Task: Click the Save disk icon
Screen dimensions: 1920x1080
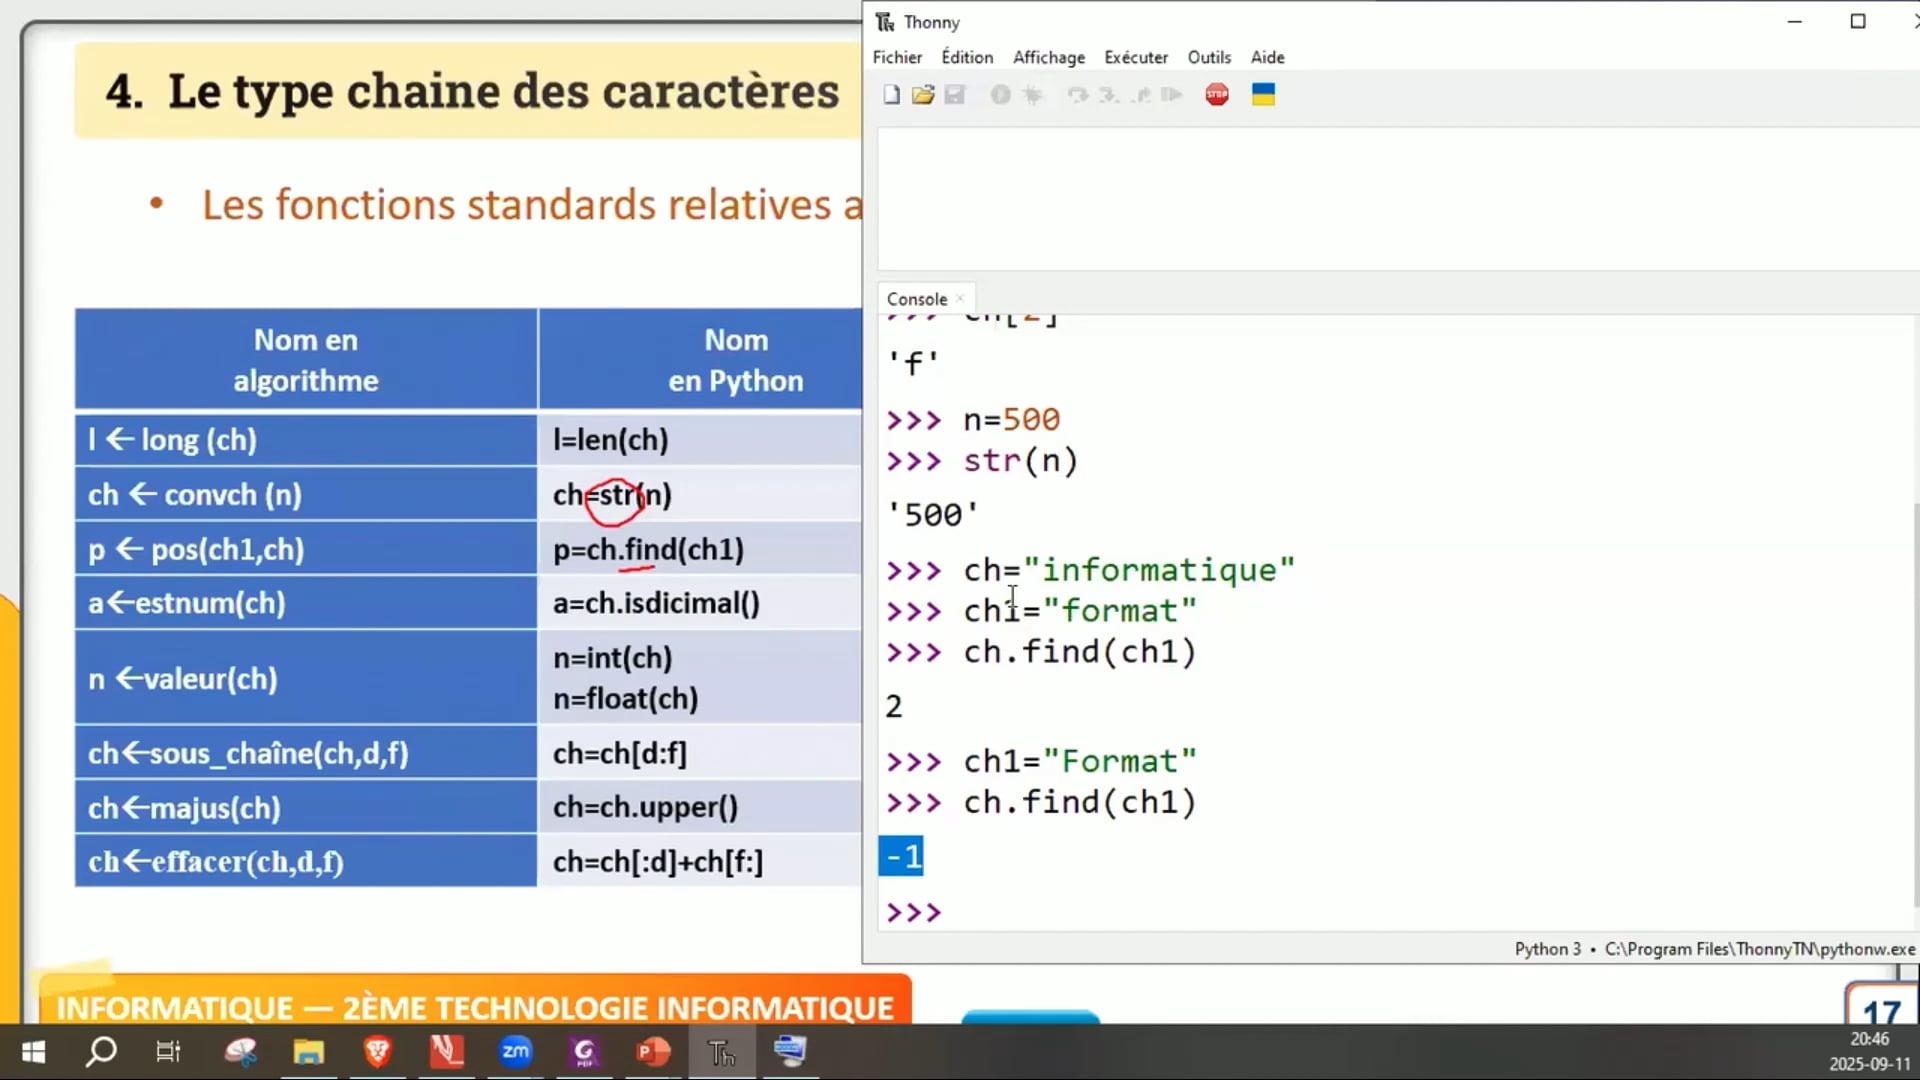Action: click(955, 95)
